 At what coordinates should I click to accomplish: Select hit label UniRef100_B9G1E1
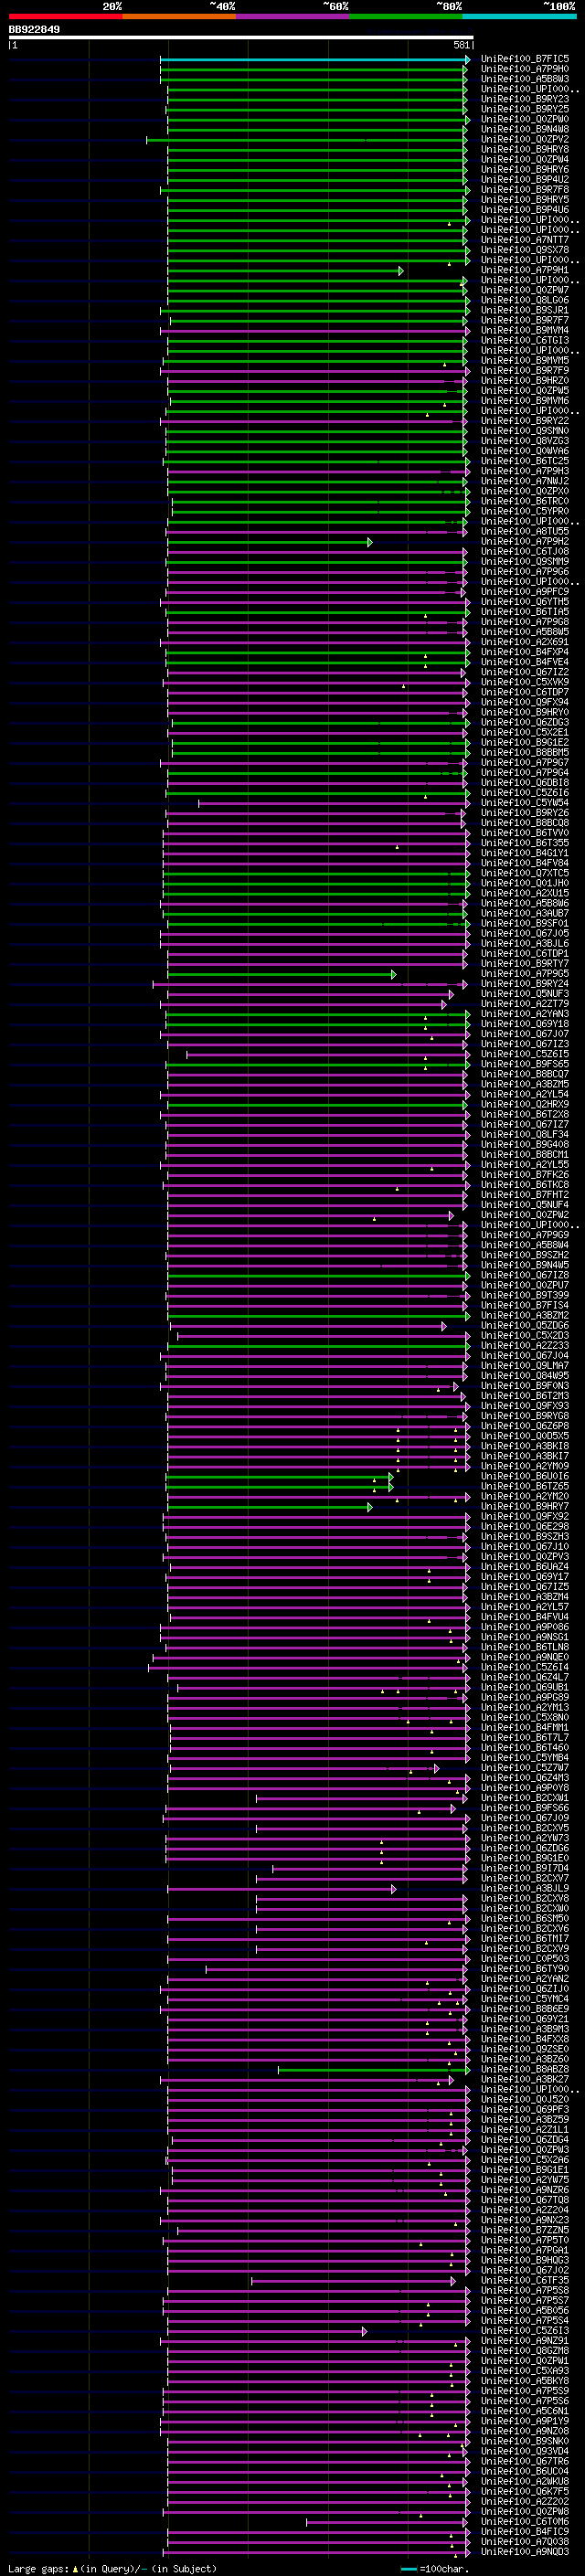(525, 2170)
